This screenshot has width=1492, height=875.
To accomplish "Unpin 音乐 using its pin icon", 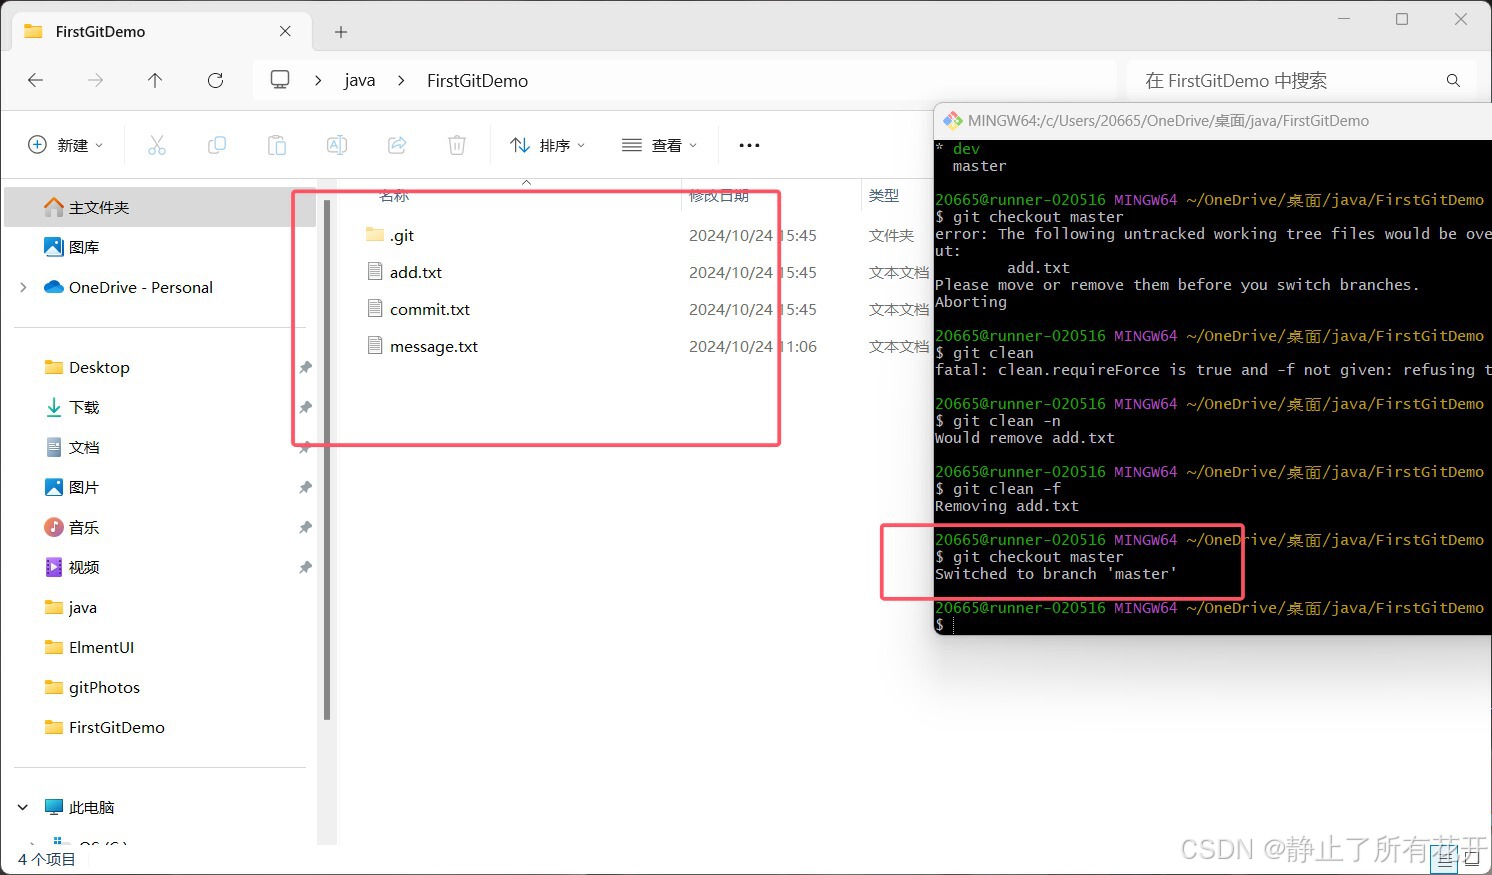I will click(305, 527).
